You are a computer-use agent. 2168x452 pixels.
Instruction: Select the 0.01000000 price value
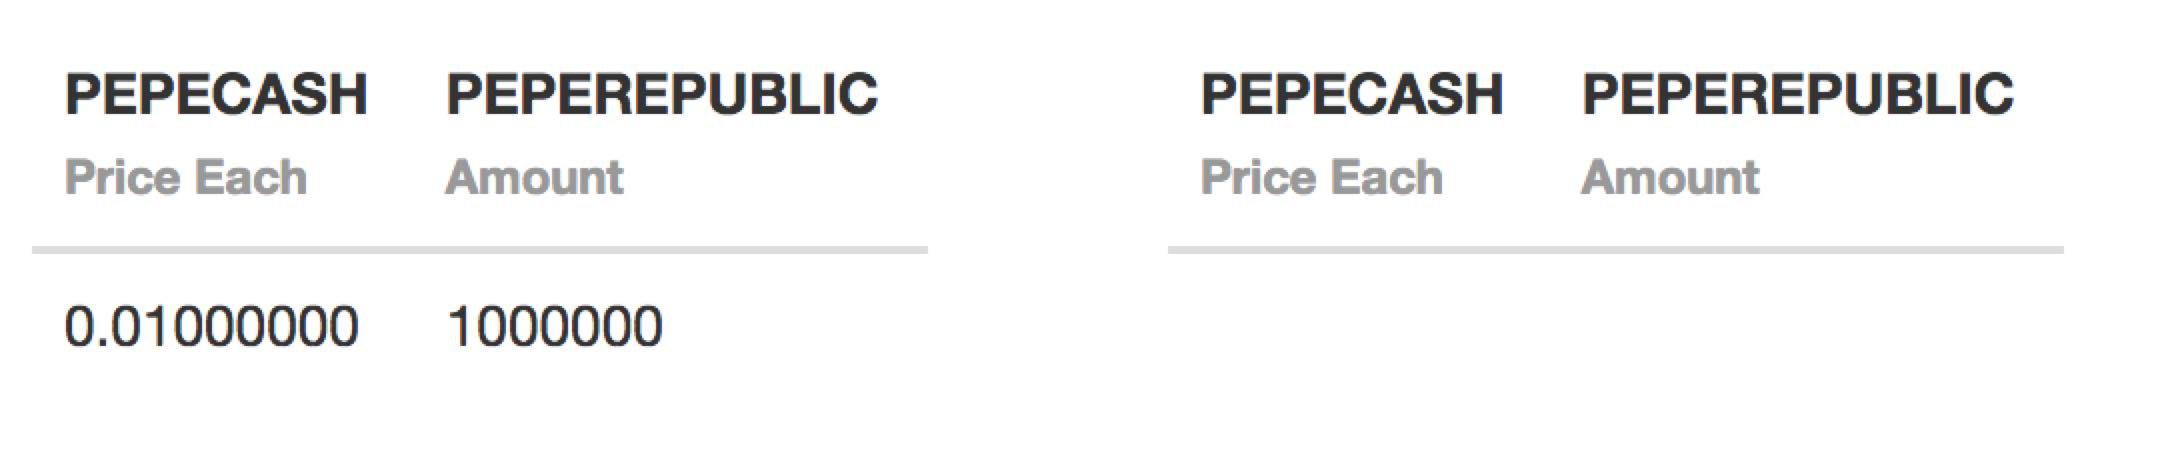click(x=211, y=327)
